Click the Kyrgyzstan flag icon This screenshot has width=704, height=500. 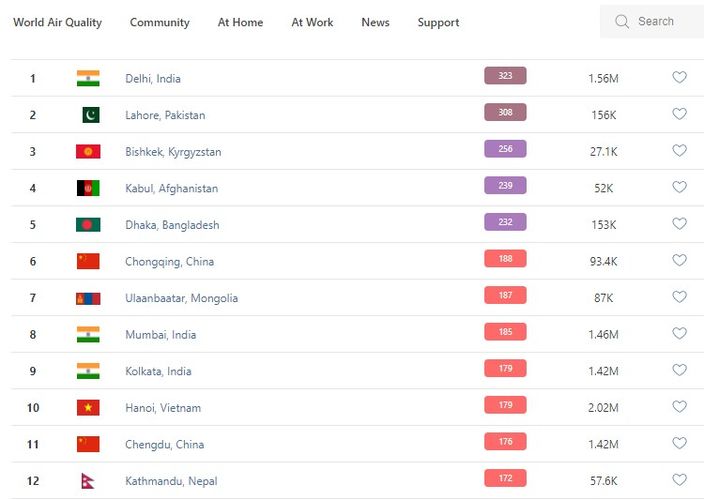(88, 152)
